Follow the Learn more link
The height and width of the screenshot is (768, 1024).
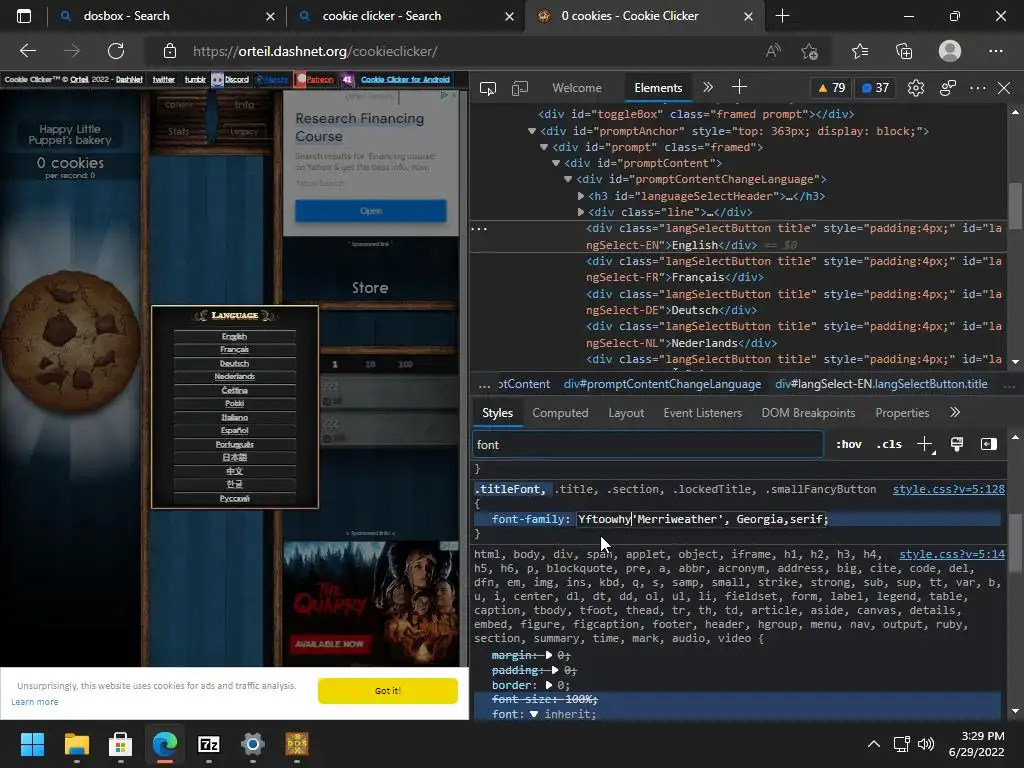(35, 702)
